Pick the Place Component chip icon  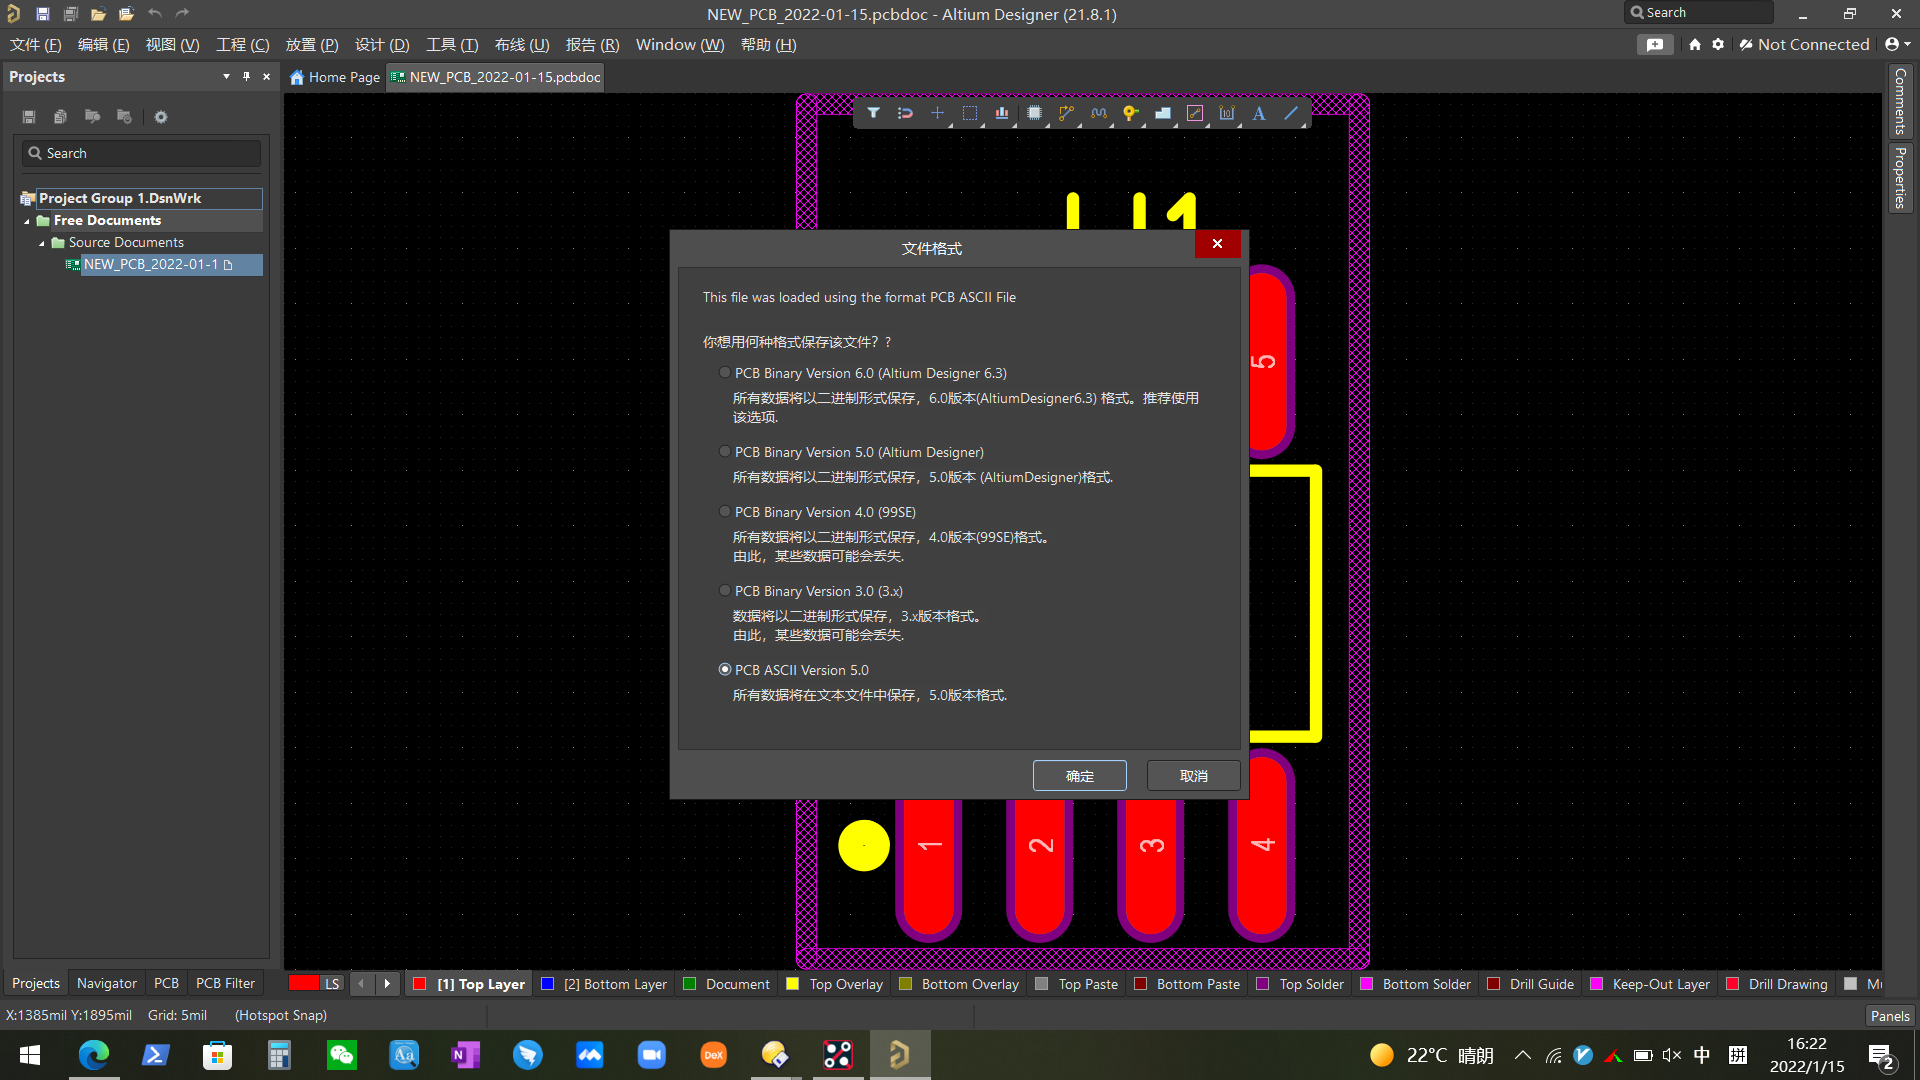pyautogui.click(x=1034, y=113)
